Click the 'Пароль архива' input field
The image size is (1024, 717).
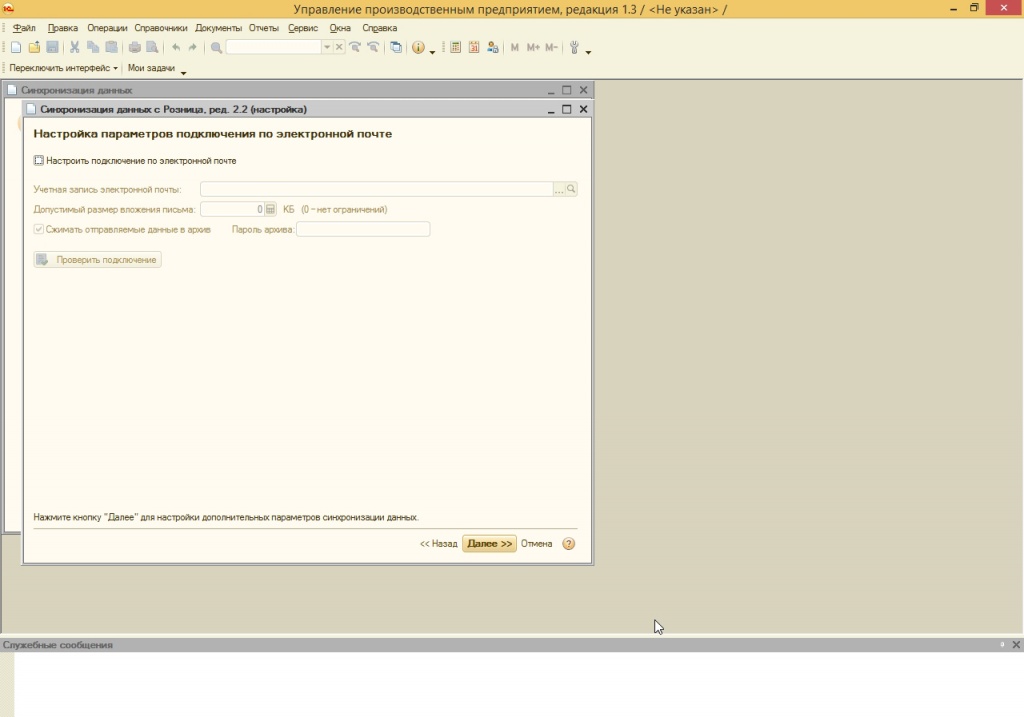click(x=363, y=229)
